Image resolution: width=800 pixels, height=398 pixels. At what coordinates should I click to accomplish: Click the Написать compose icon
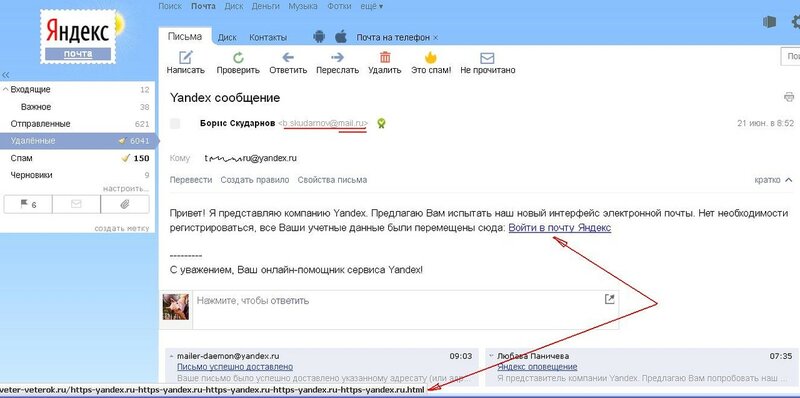(x=186, y=57)
